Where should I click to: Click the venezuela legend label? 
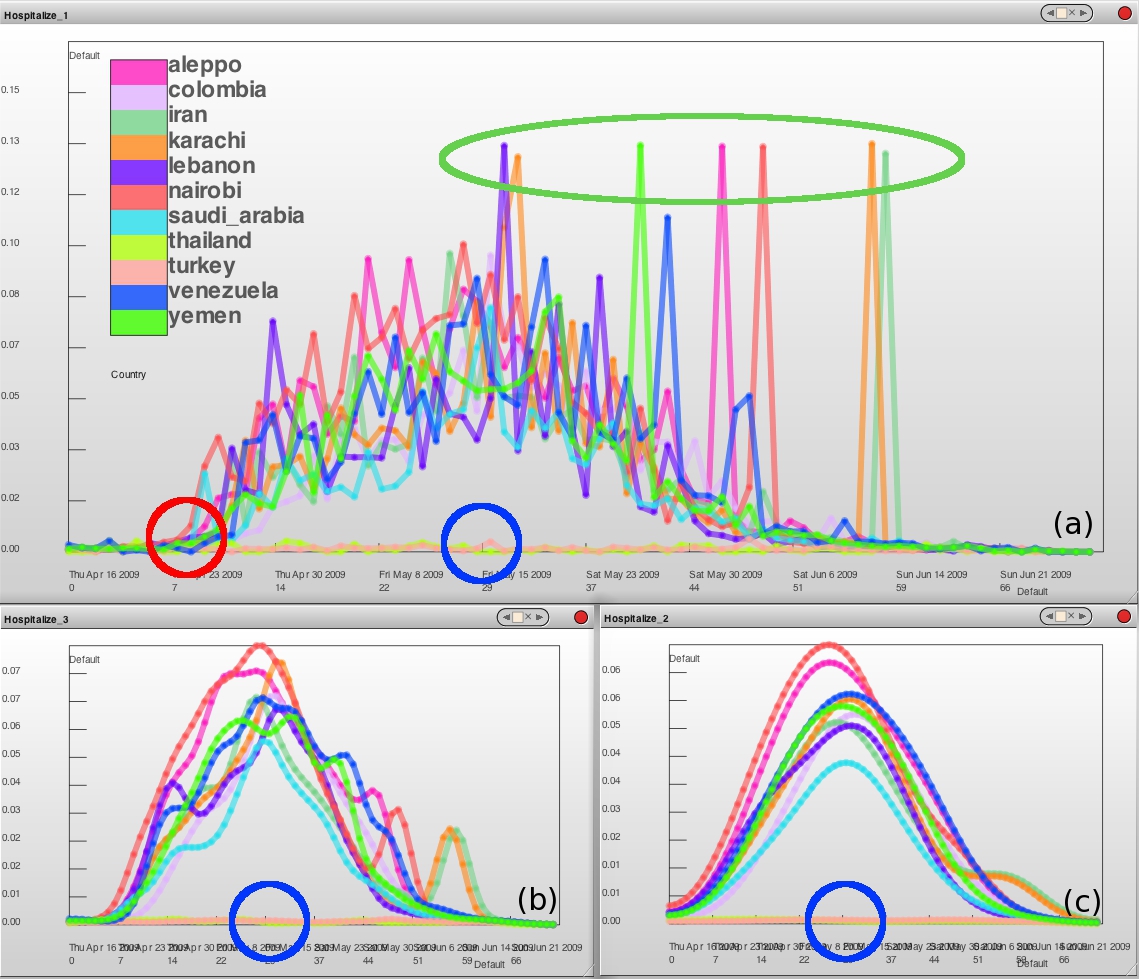[x=224, y=291]
